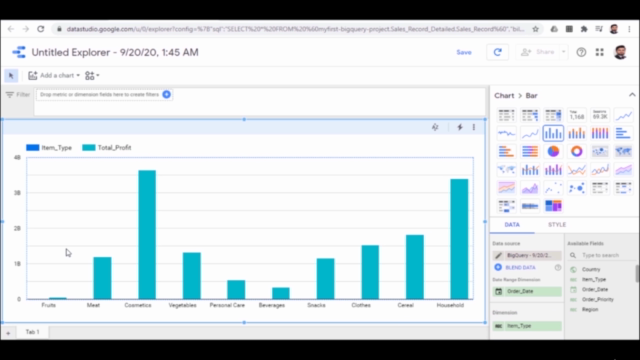The height and width of the screenshot is (360, 640).
Task: Select the pie chart type
Action: coord(553,151)
